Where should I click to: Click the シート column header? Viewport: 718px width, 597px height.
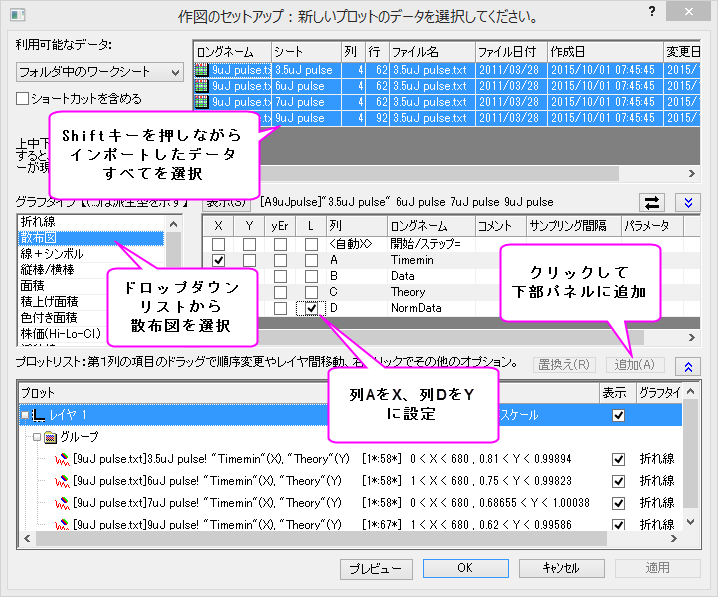pos(306,52)
